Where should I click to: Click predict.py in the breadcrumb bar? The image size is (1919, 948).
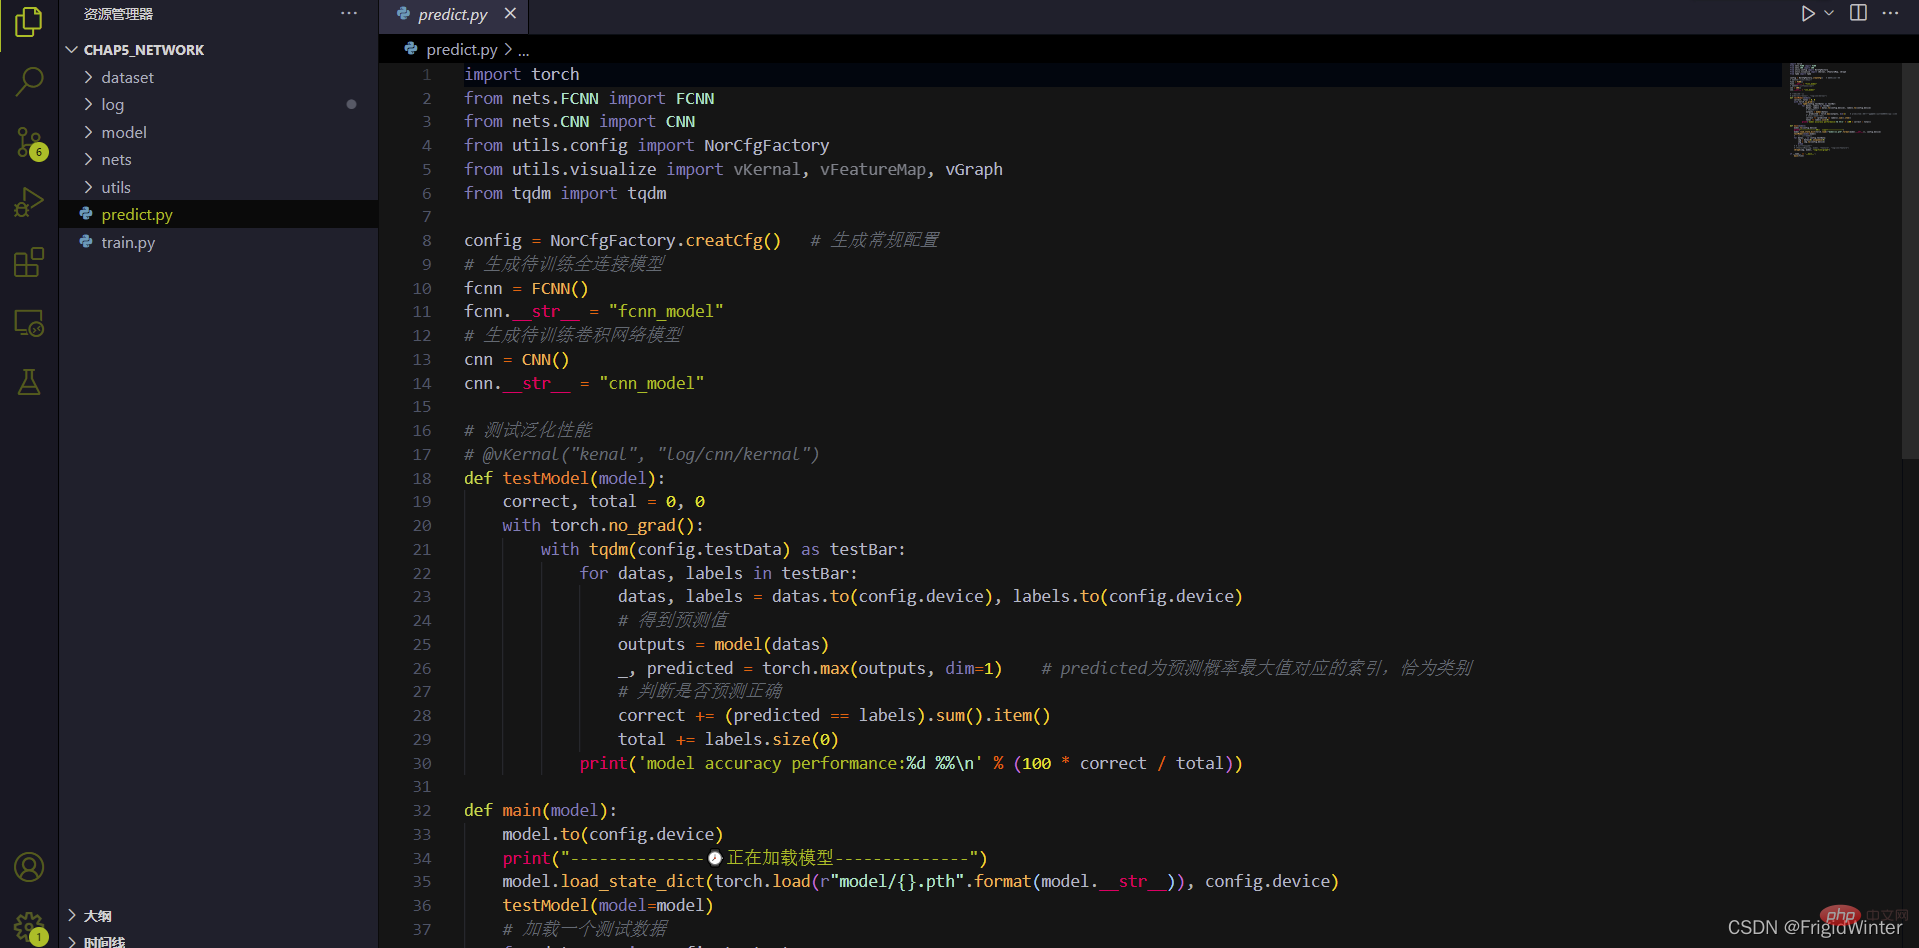coord(461,49)
